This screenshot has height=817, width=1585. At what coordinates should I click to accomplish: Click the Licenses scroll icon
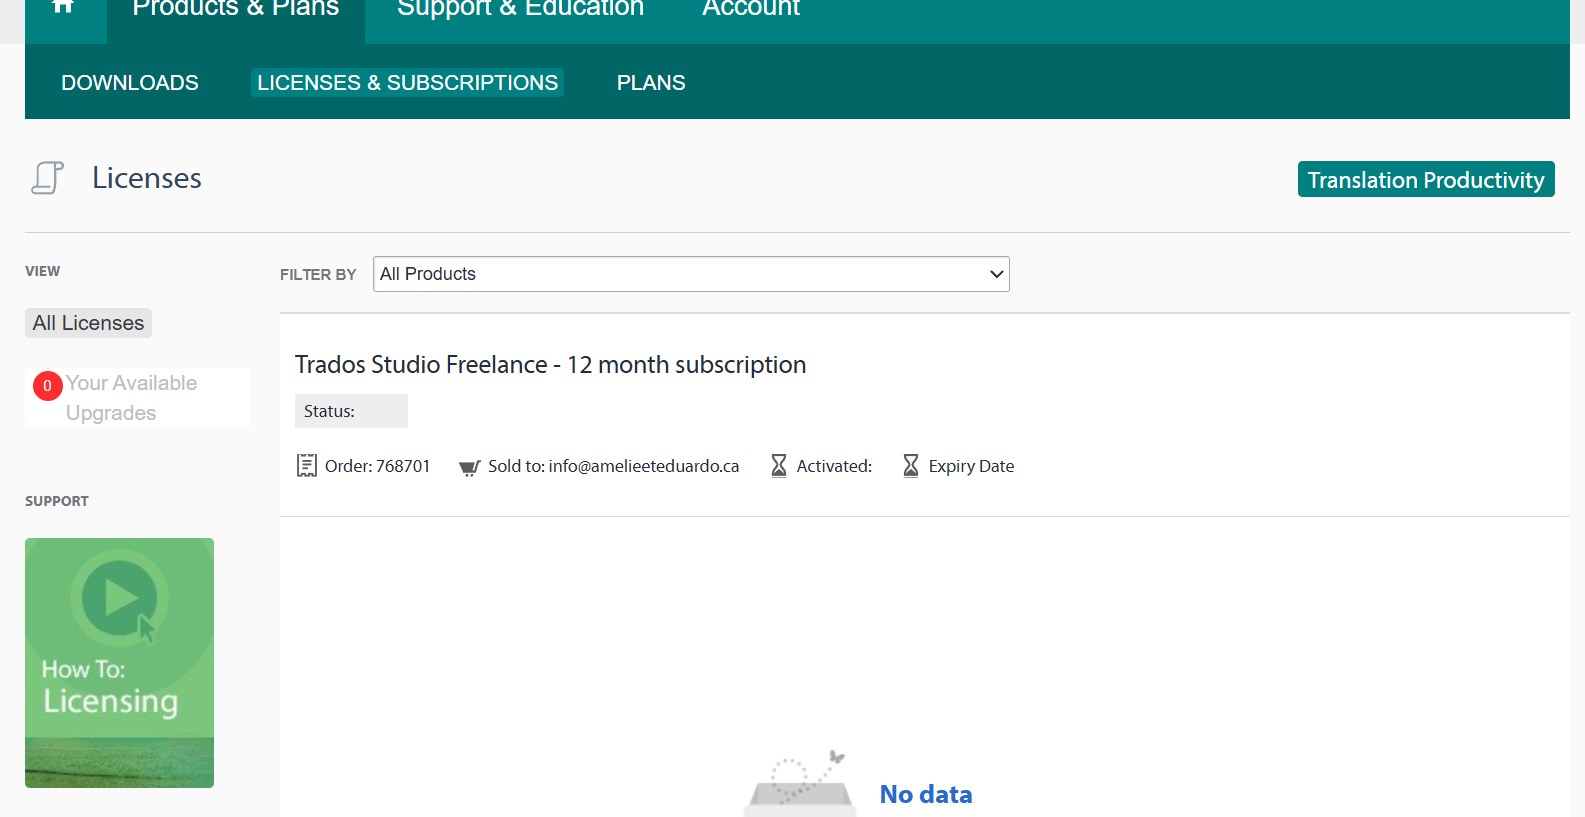click(x=47, y=178)
